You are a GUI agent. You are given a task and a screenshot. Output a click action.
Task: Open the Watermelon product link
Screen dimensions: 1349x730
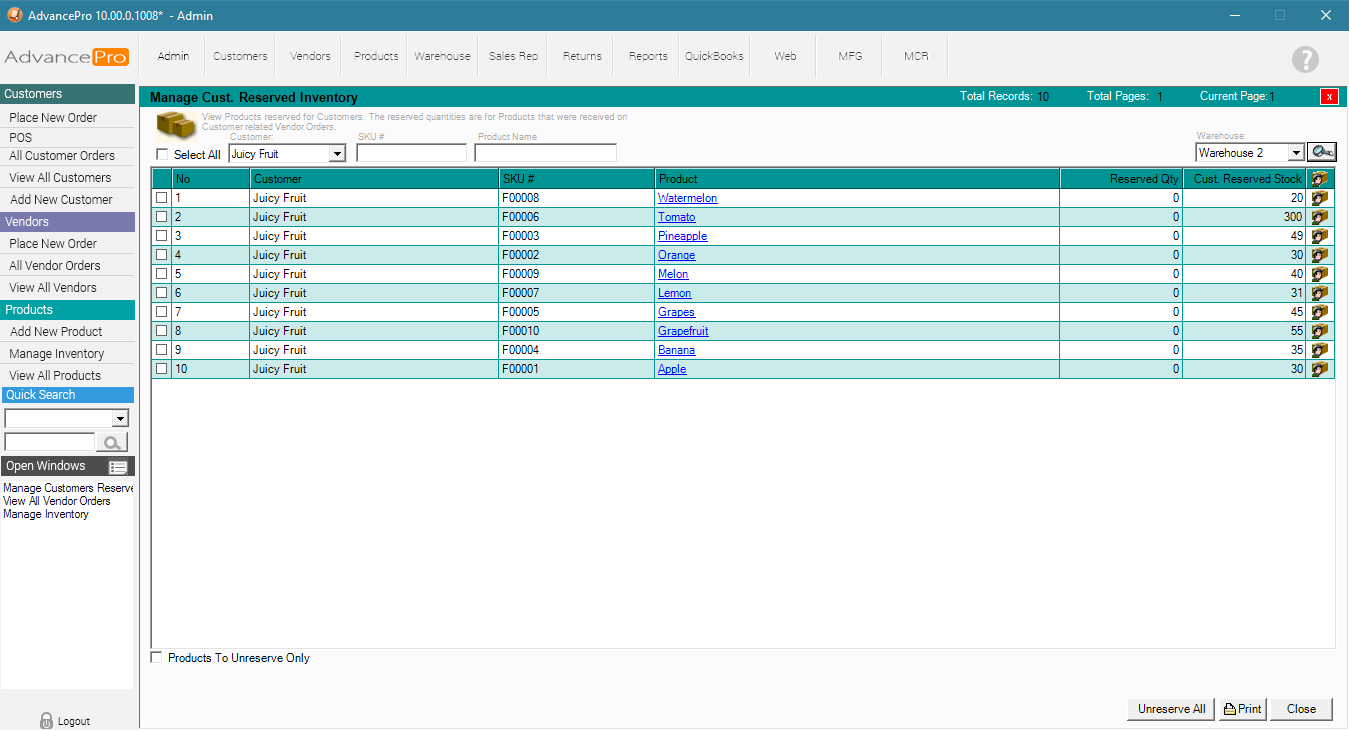pyautogui.click(x=687, y=198)
